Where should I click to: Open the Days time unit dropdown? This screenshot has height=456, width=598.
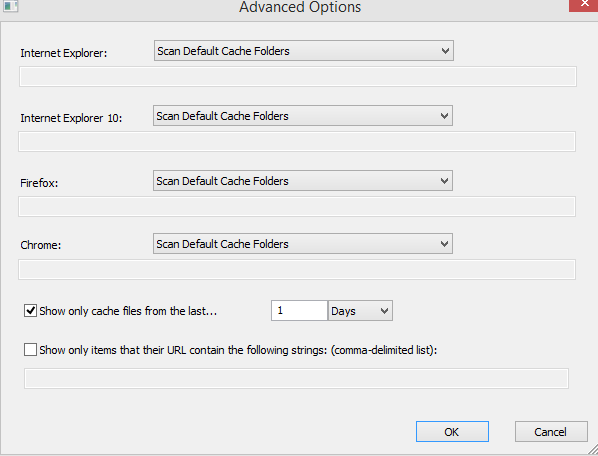pyautogui.click(x=360, y=311)
